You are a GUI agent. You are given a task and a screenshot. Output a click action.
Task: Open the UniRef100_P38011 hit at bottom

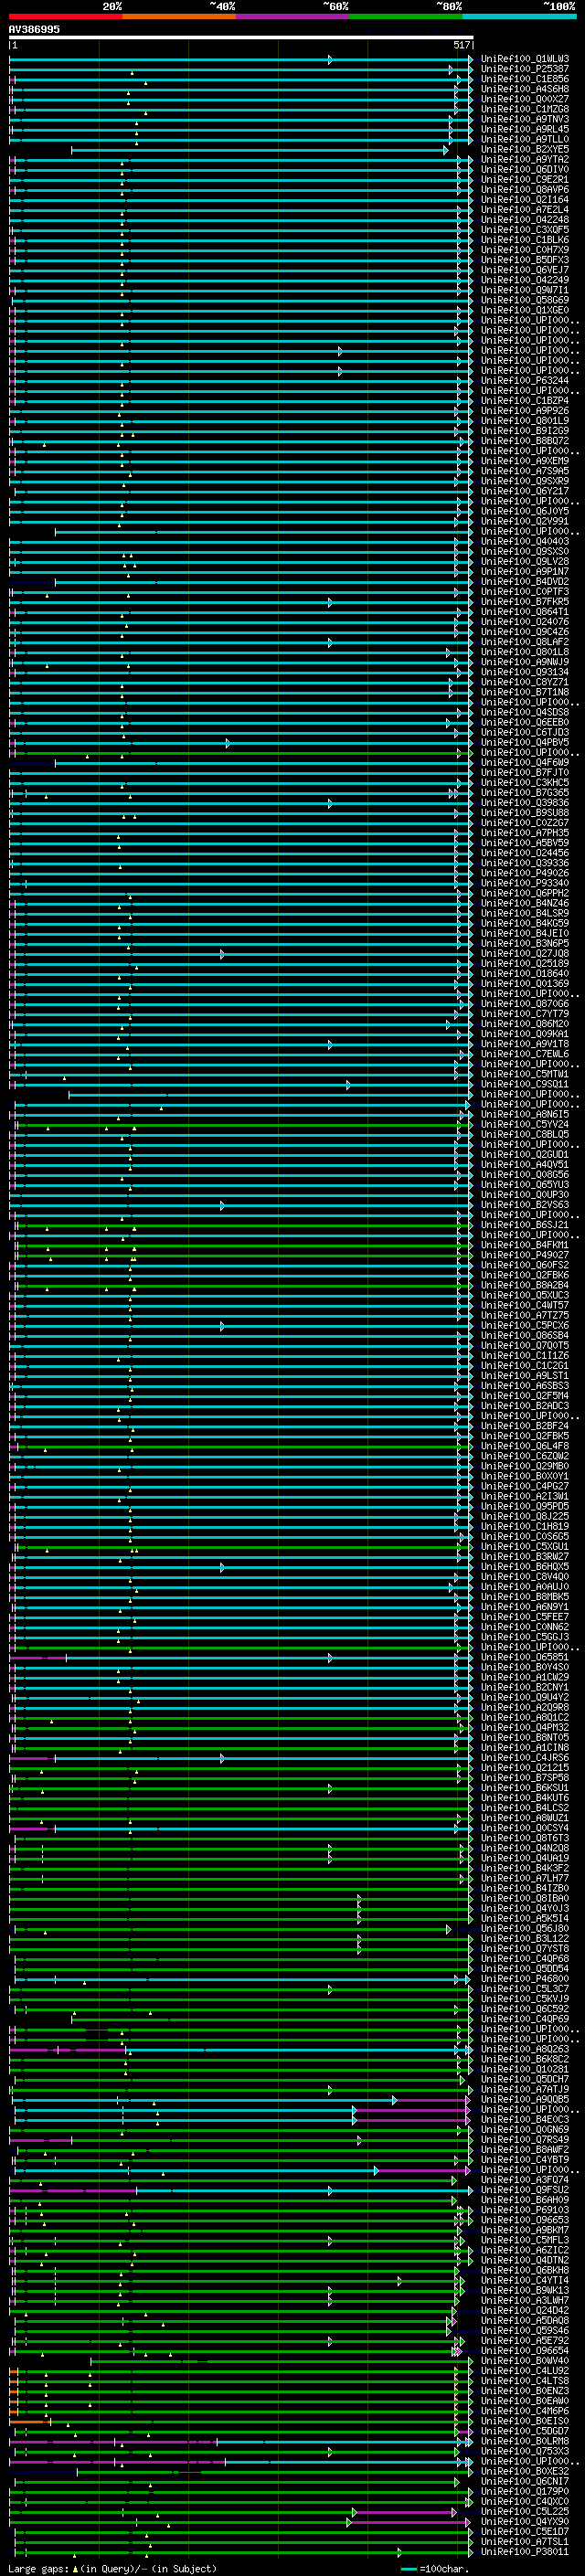coord(524,2552)
